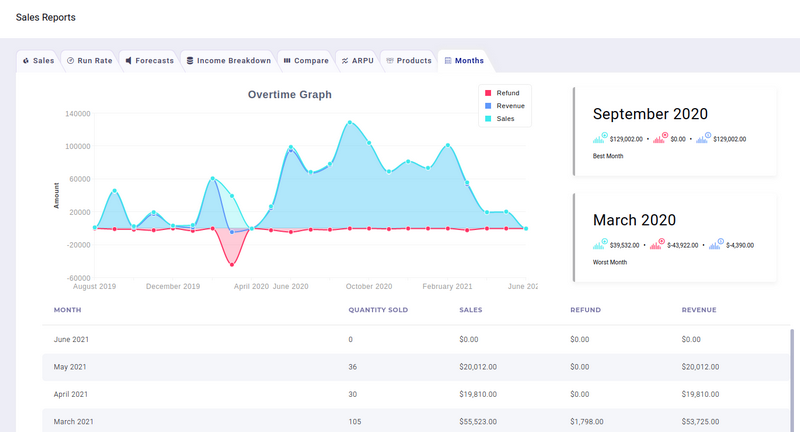Click the lowest refund data point on chart
Screen dimensions: 800x432
tap(232, 265)
